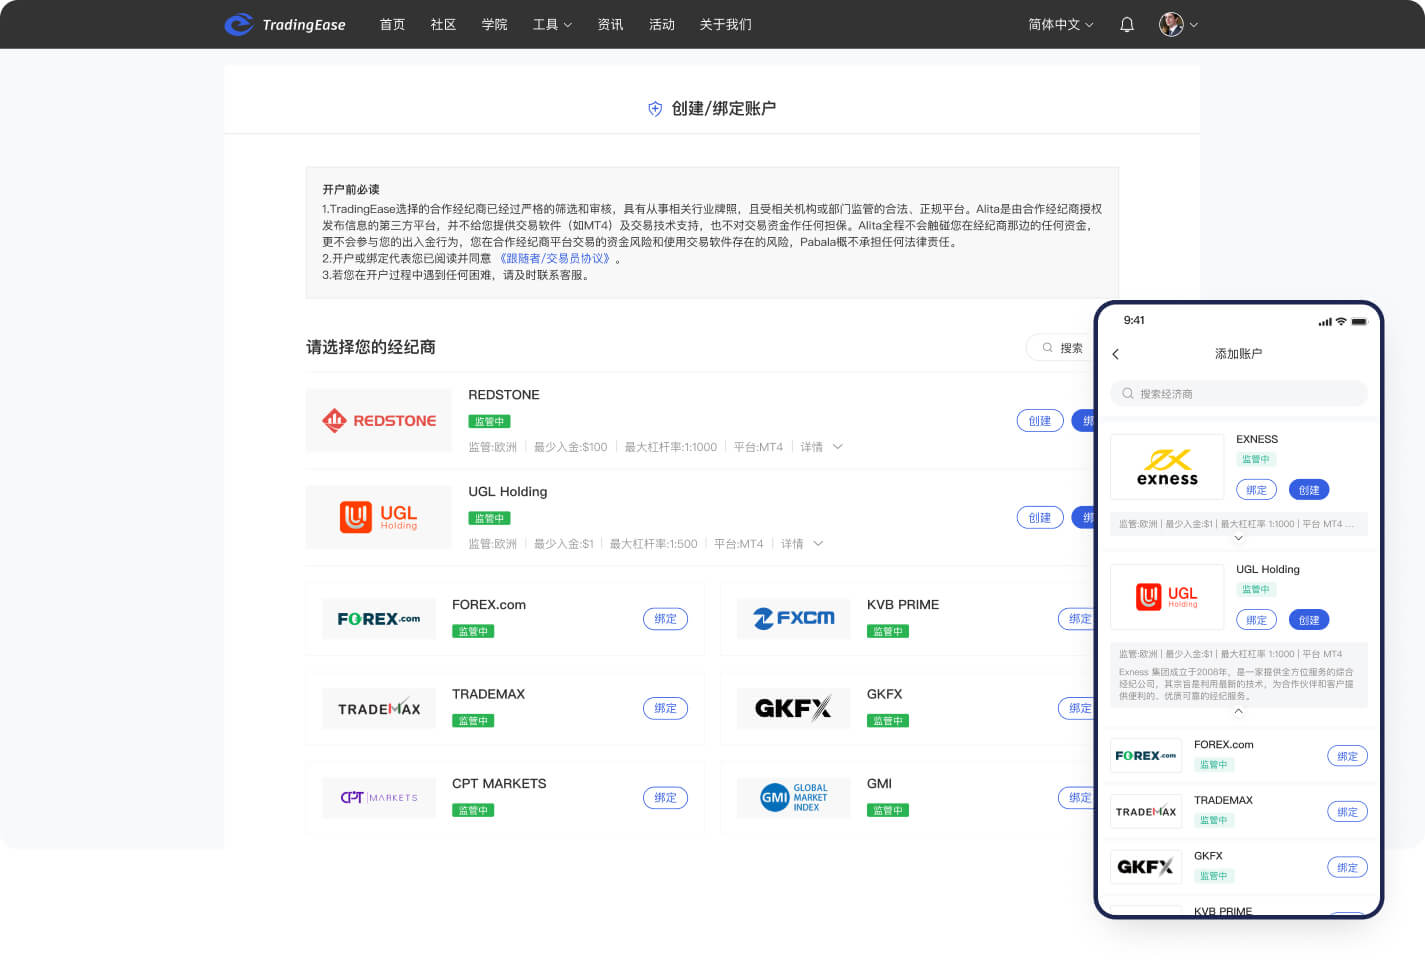This screenshot has height=962, width=1425.
Task: Click the FXCM logo of KVB PRIME
Action: 793,619
